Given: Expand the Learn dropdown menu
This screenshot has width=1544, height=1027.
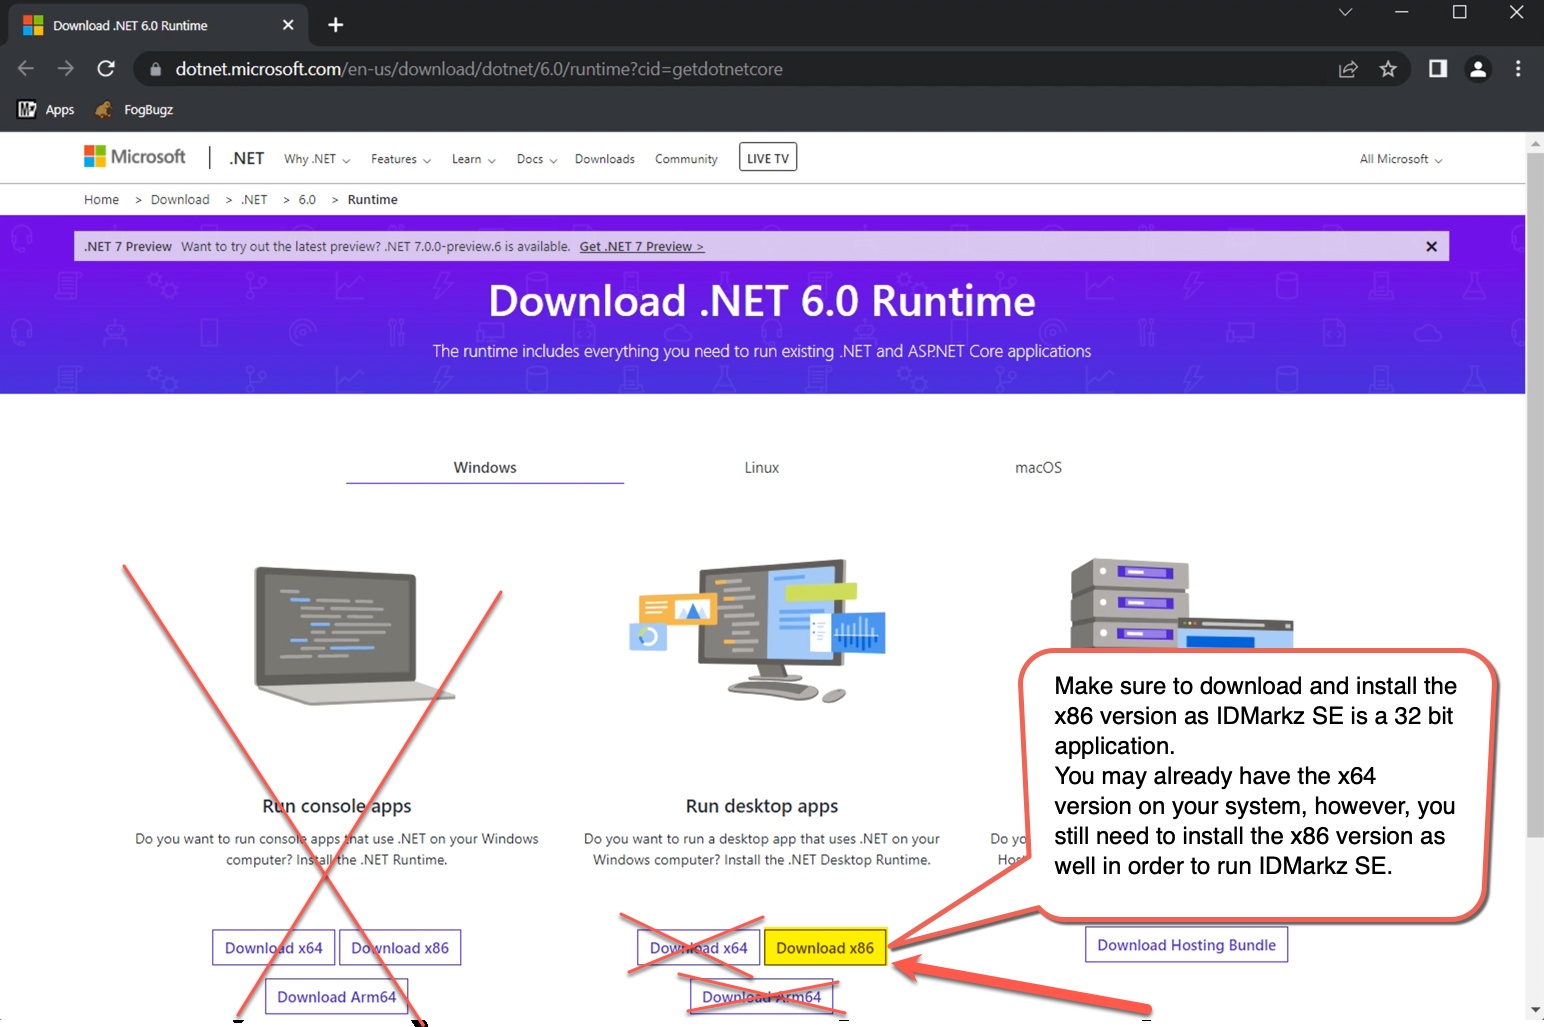Looking at the screenshot, I should [473, 159].
